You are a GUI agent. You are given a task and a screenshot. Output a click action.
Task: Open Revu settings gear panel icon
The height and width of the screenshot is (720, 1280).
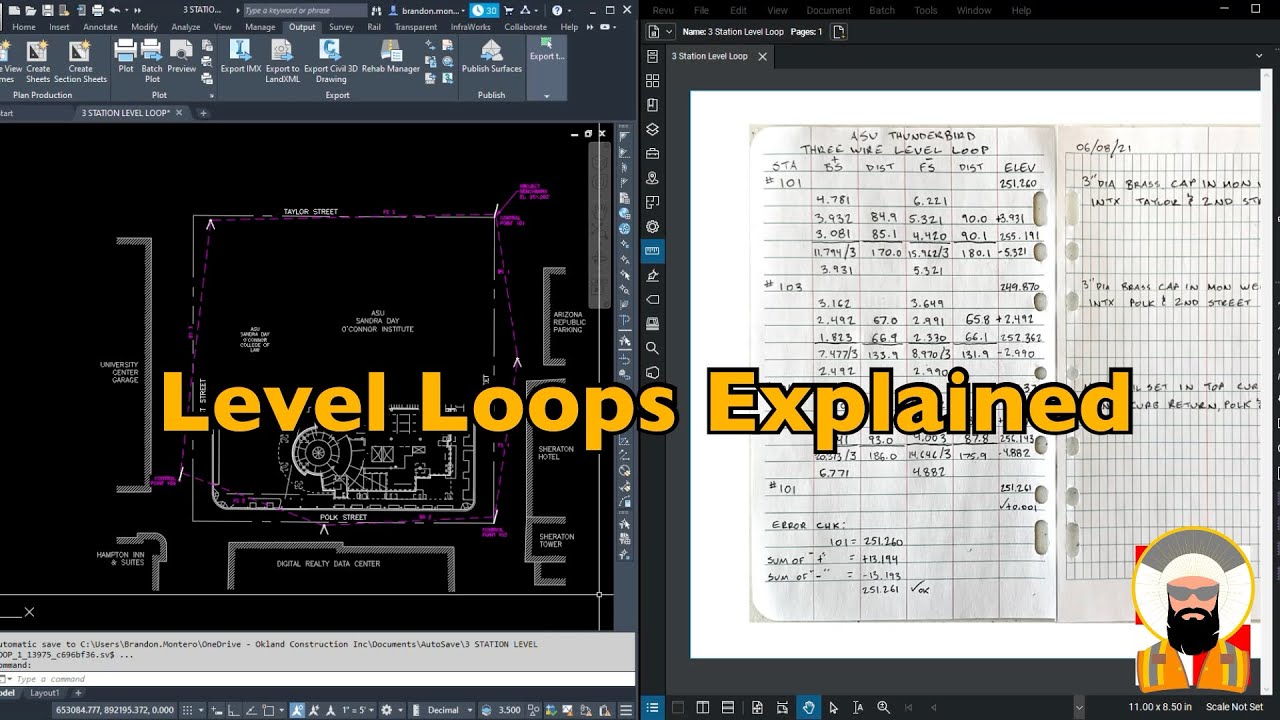coord(653,227)
